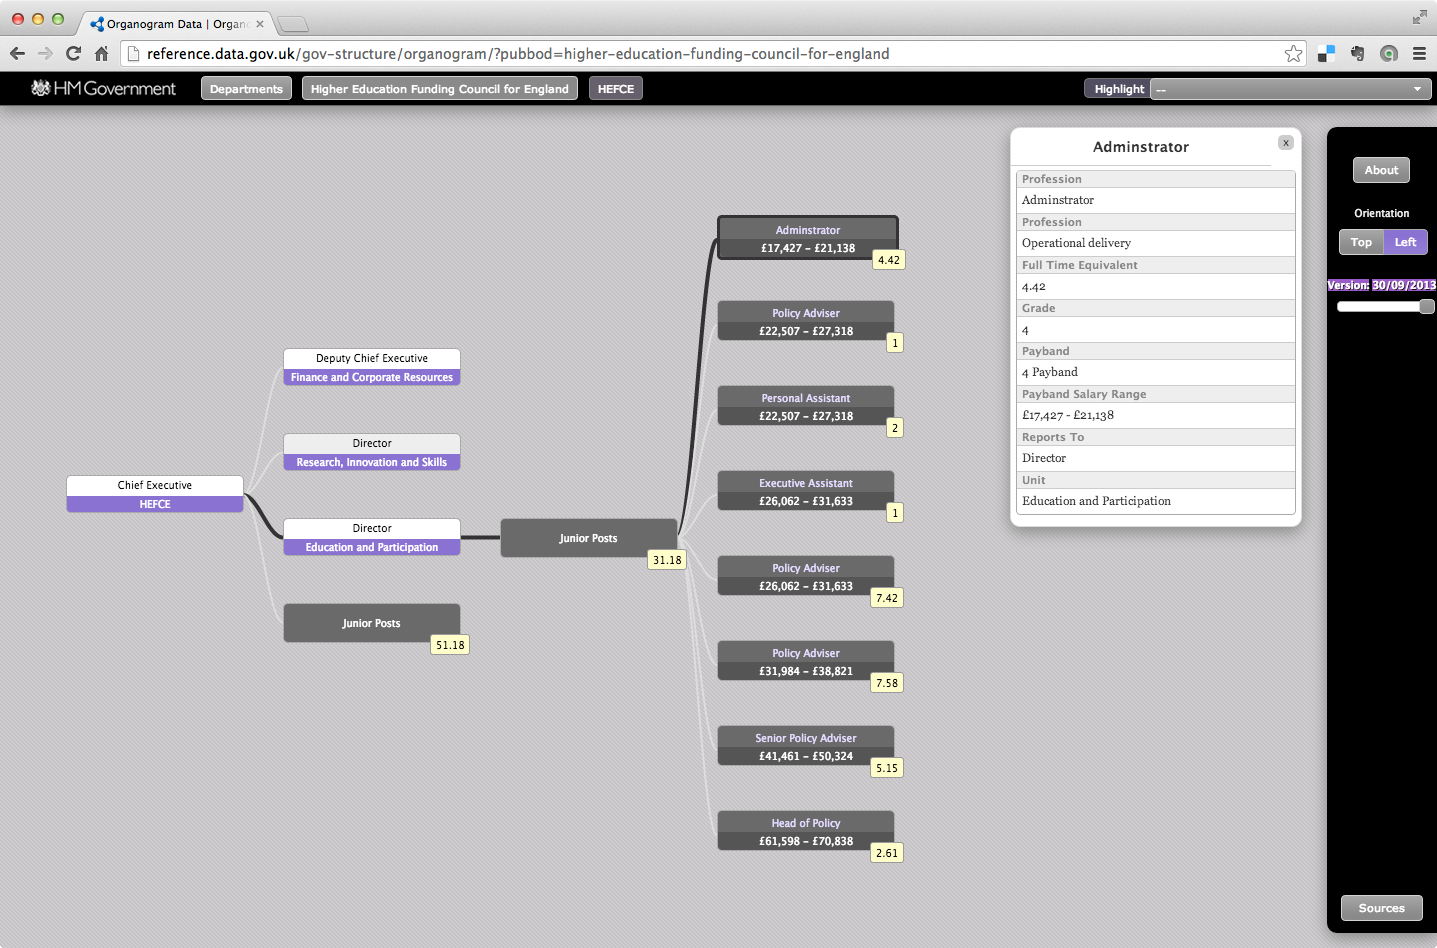The height and width of the screenshot is (948, 1437).
Task: Select the Left orientation toggle
Action: (x=1405, y=242)
